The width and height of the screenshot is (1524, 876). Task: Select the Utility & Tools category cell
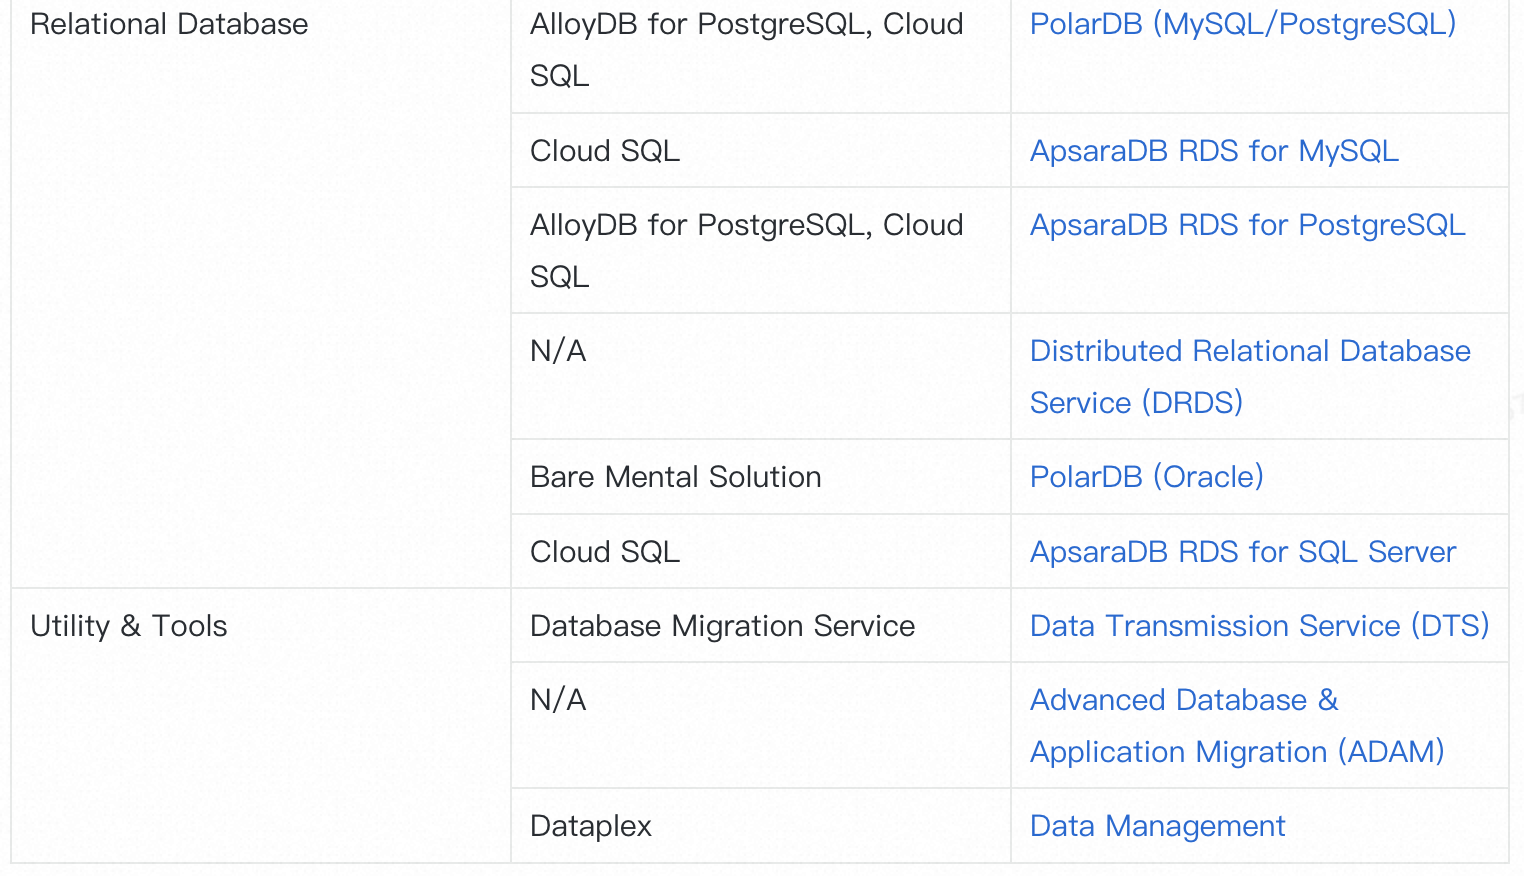click(x=261, y=726)
